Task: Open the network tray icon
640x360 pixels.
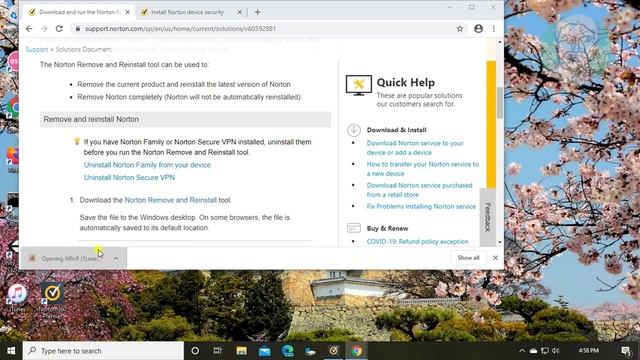Action: coord(544,351)
